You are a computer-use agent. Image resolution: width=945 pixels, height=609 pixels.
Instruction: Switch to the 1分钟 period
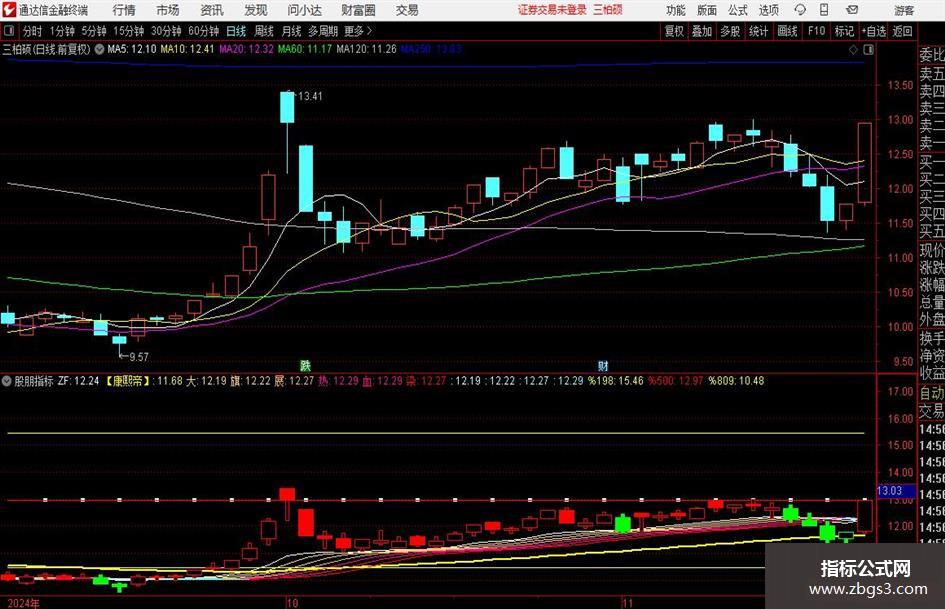(62, 31)
